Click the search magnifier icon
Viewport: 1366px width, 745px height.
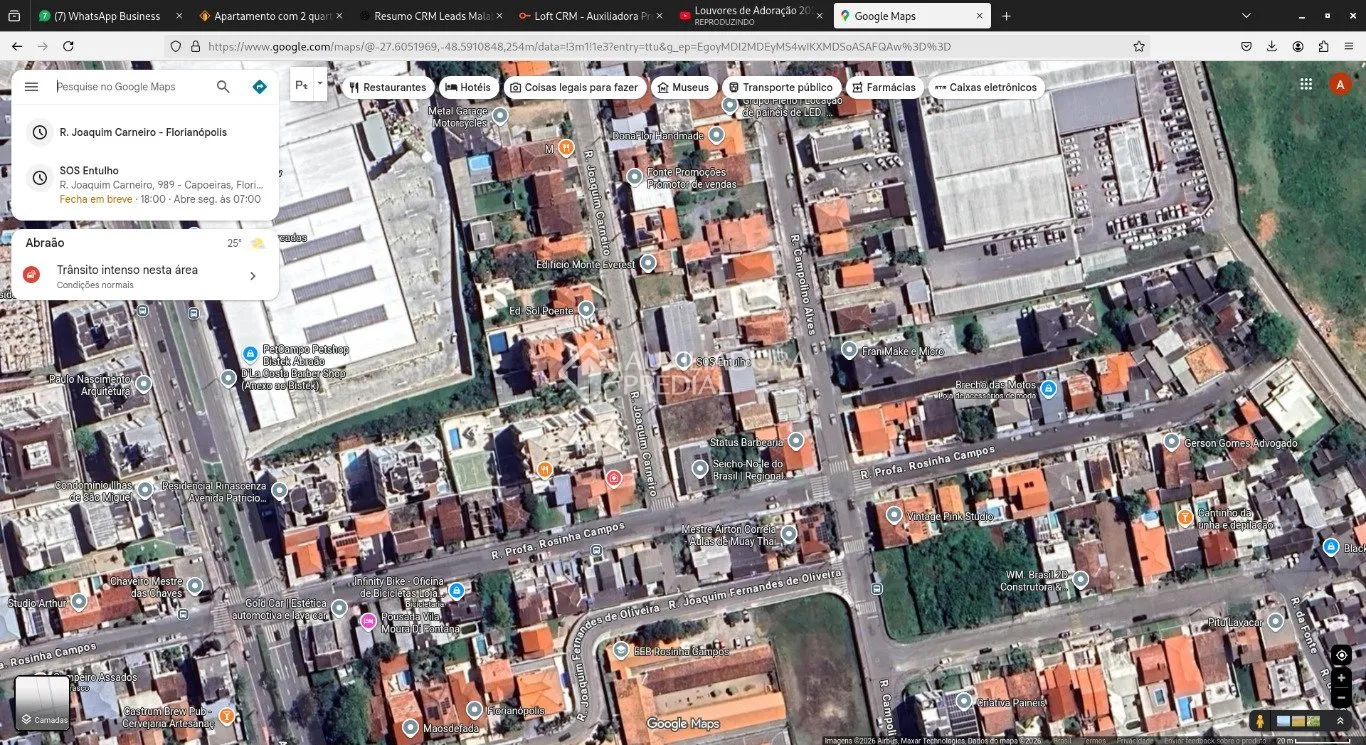[x=223, y=87]
